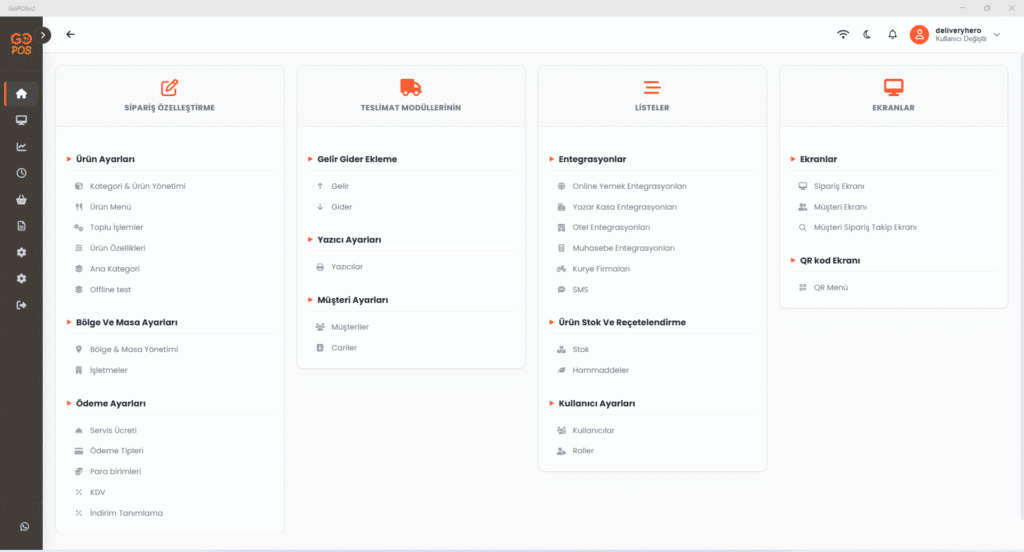Screen dimensions: 1024x552
Task: Toggle dark mode with the moon icon
Action: [x=867, y=34]
